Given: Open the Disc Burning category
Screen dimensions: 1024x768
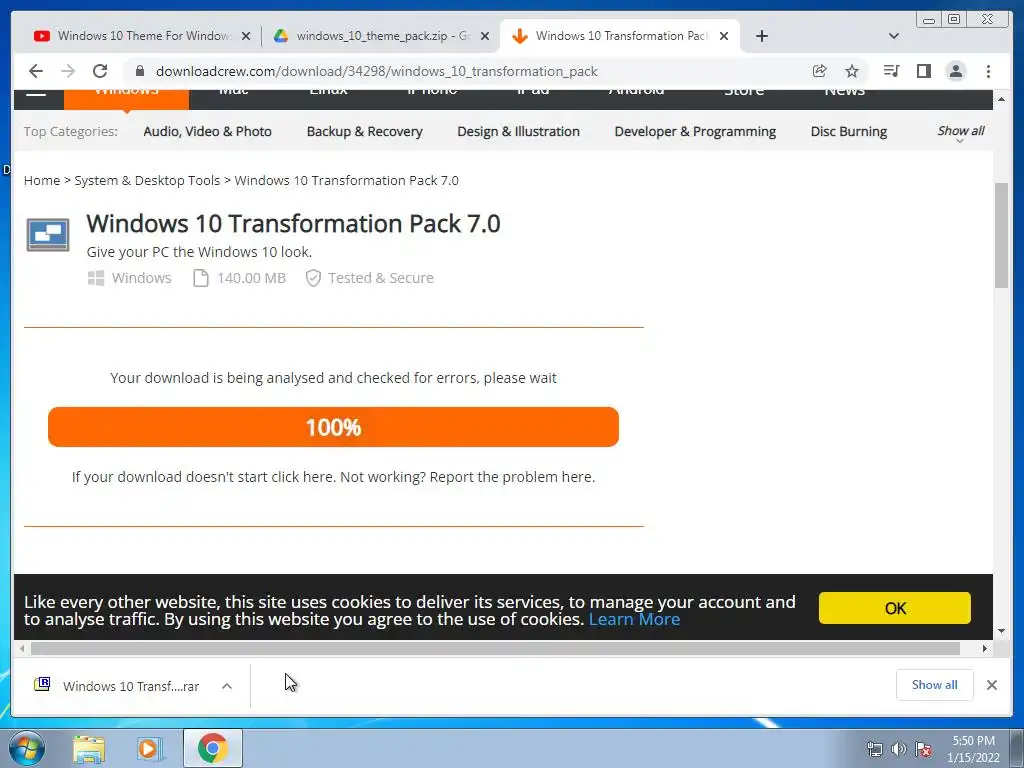Looking at the screenshot, I should [848, 131].
